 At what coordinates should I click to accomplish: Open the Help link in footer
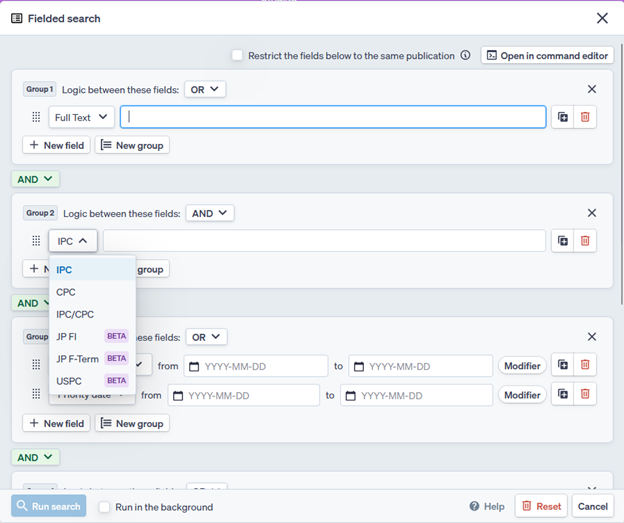click(x=487, y=507)
